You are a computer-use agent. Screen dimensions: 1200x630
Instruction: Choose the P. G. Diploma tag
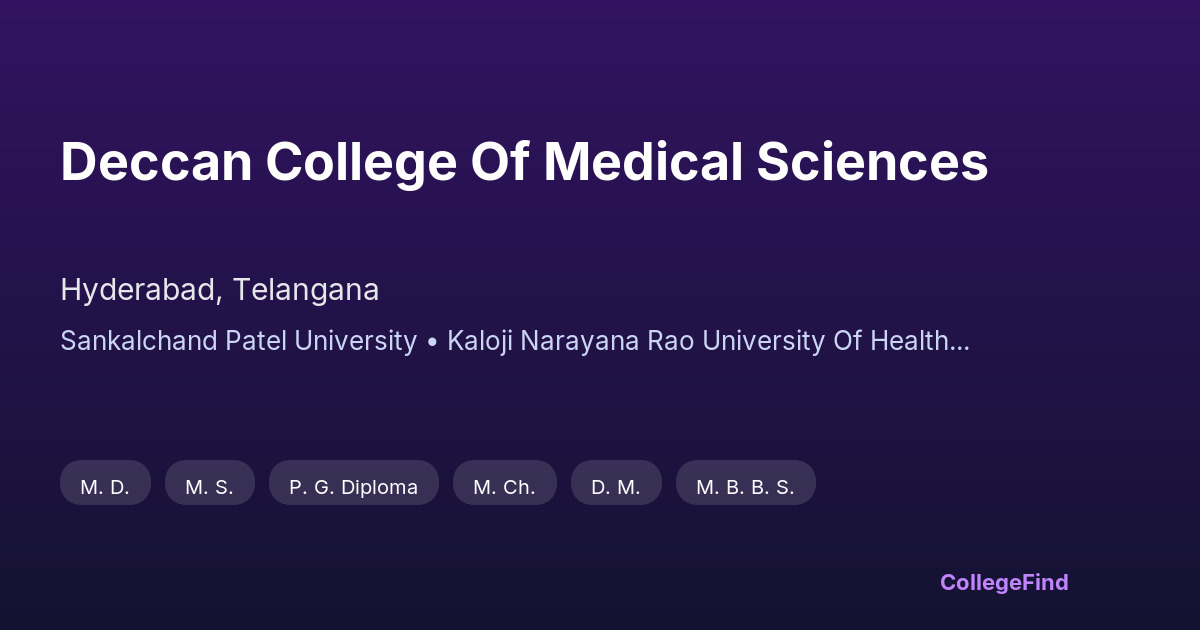coord(354,487)
